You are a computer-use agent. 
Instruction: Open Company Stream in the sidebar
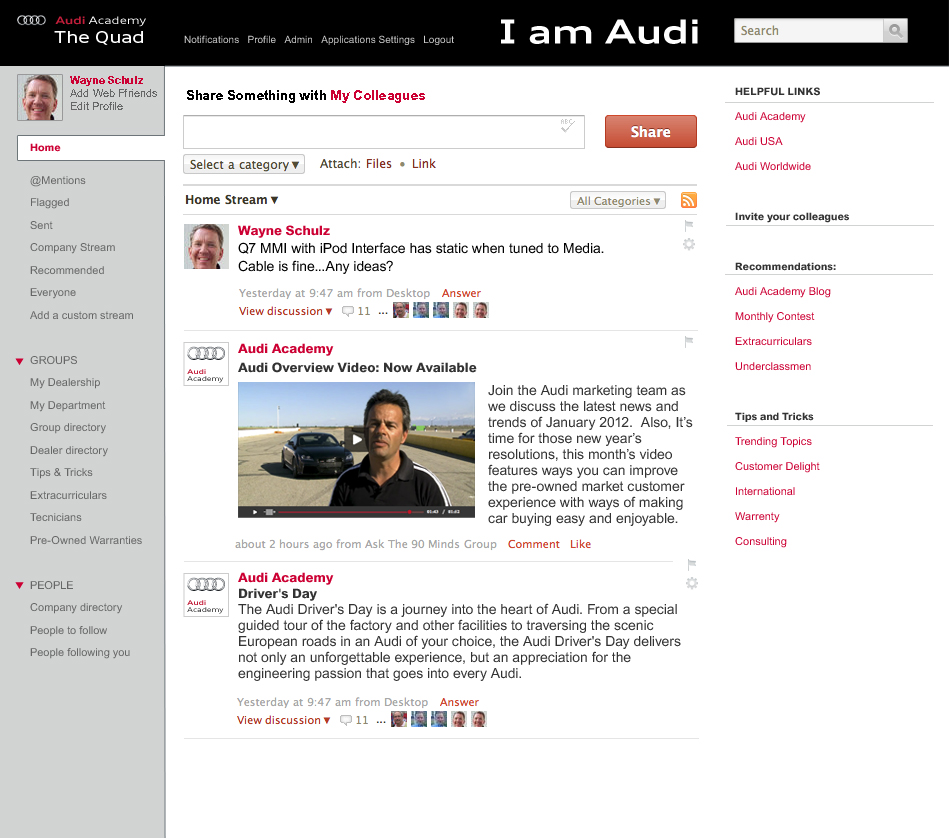click(73, 247)
